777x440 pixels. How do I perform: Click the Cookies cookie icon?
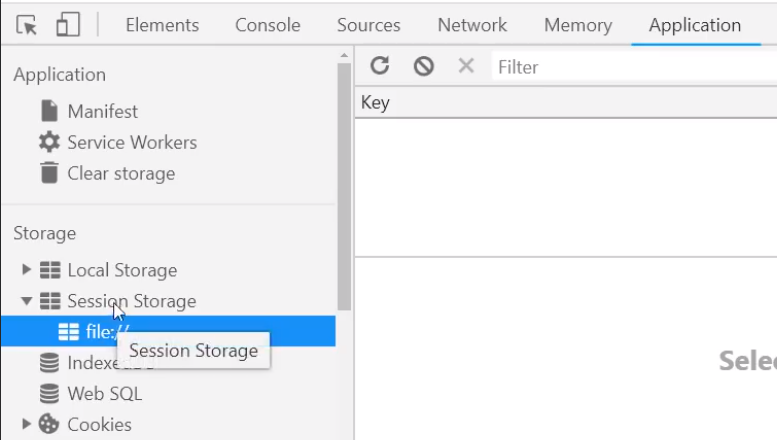(x=49, y=424)
